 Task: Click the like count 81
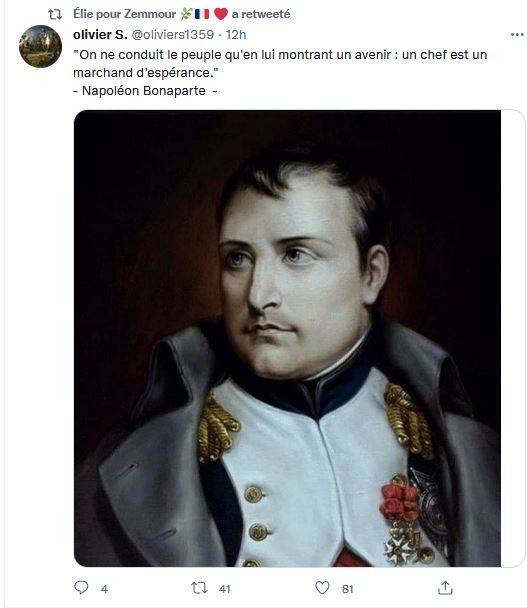347,589
